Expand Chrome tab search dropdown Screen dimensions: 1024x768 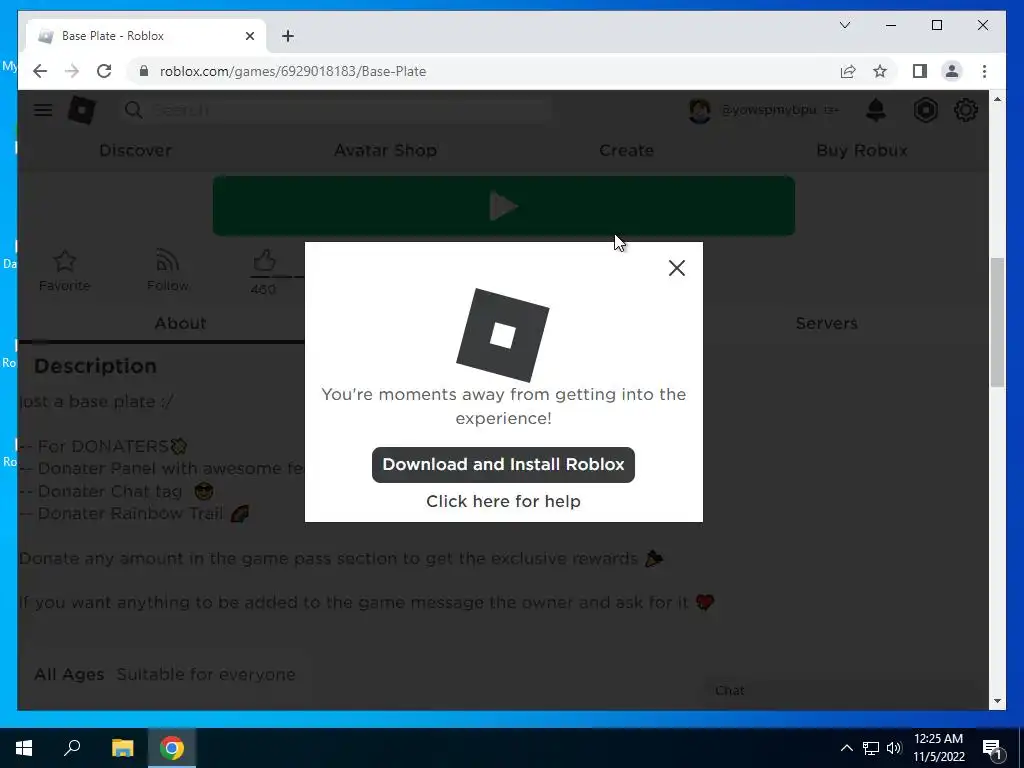click(x=844, y=25)
